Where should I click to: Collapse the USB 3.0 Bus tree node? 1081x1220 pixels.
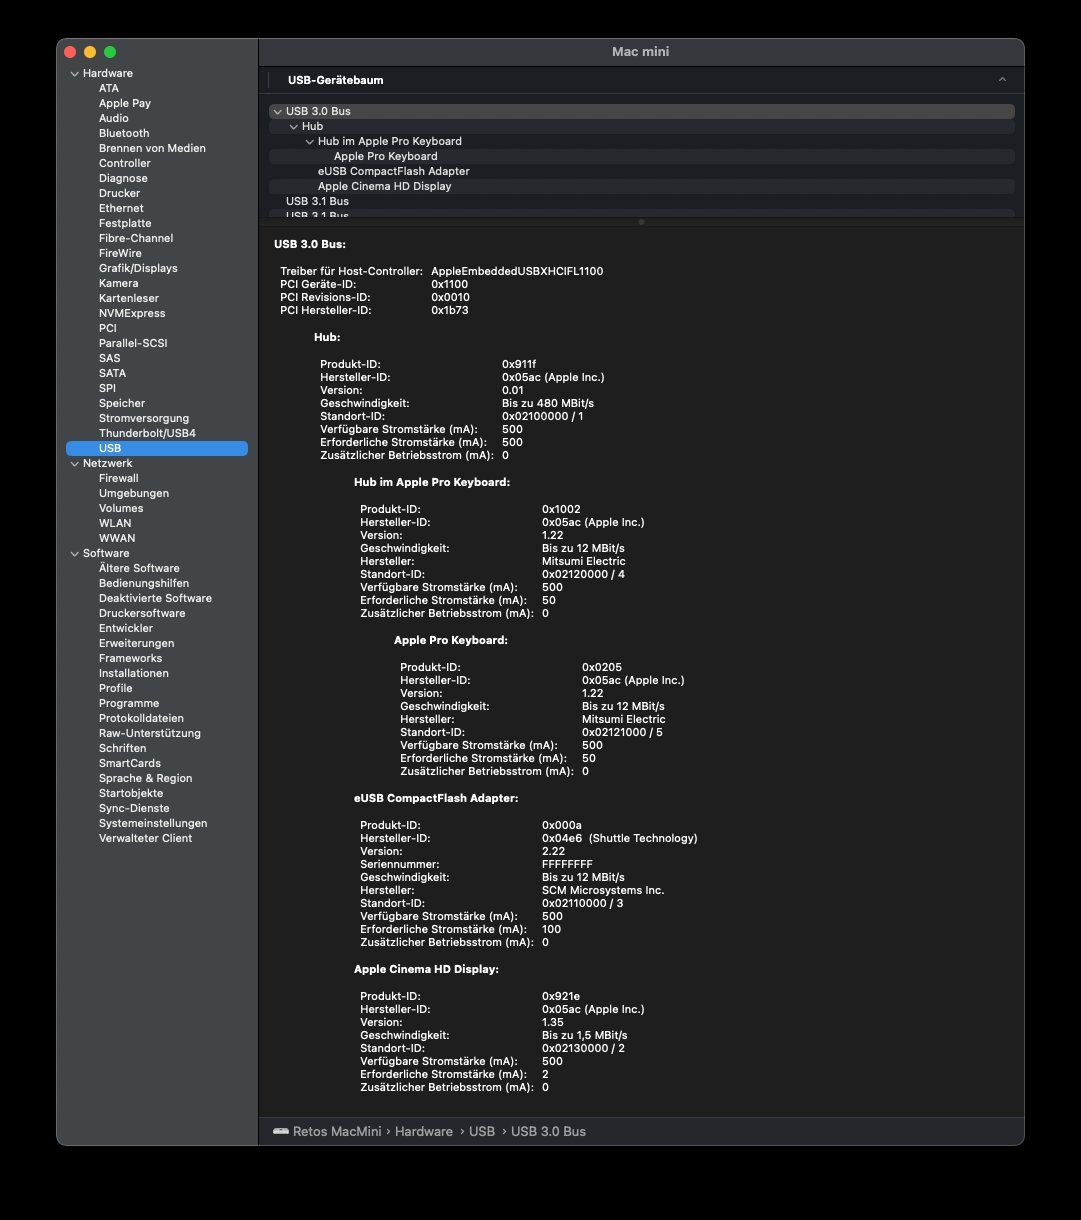(277, 111)
